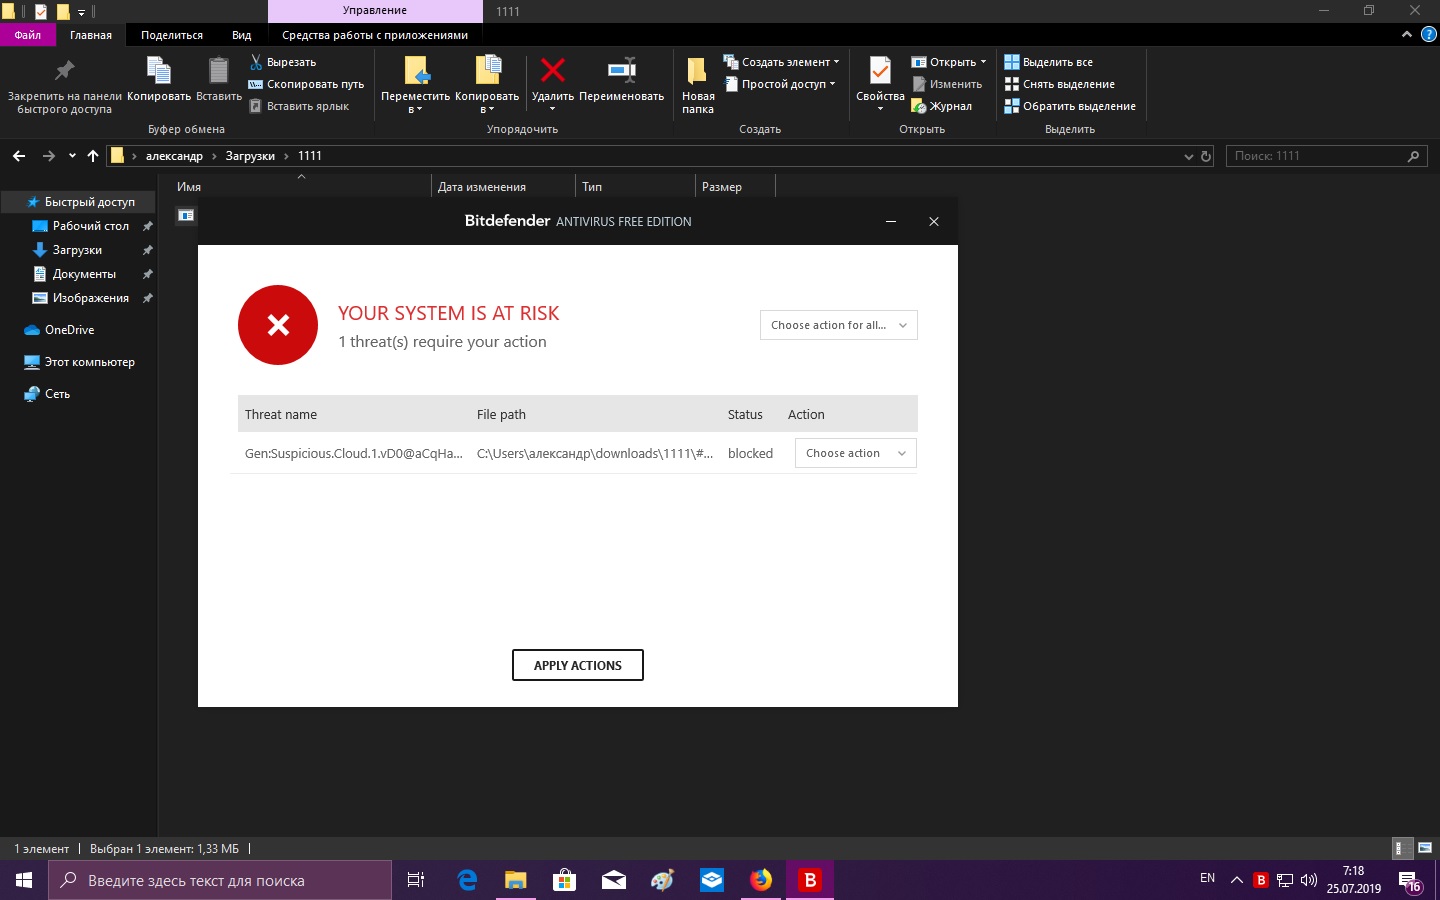Pin to Quick access using pin icon
The width and height of the screenshot is (1440, 900).
(64, 71)
